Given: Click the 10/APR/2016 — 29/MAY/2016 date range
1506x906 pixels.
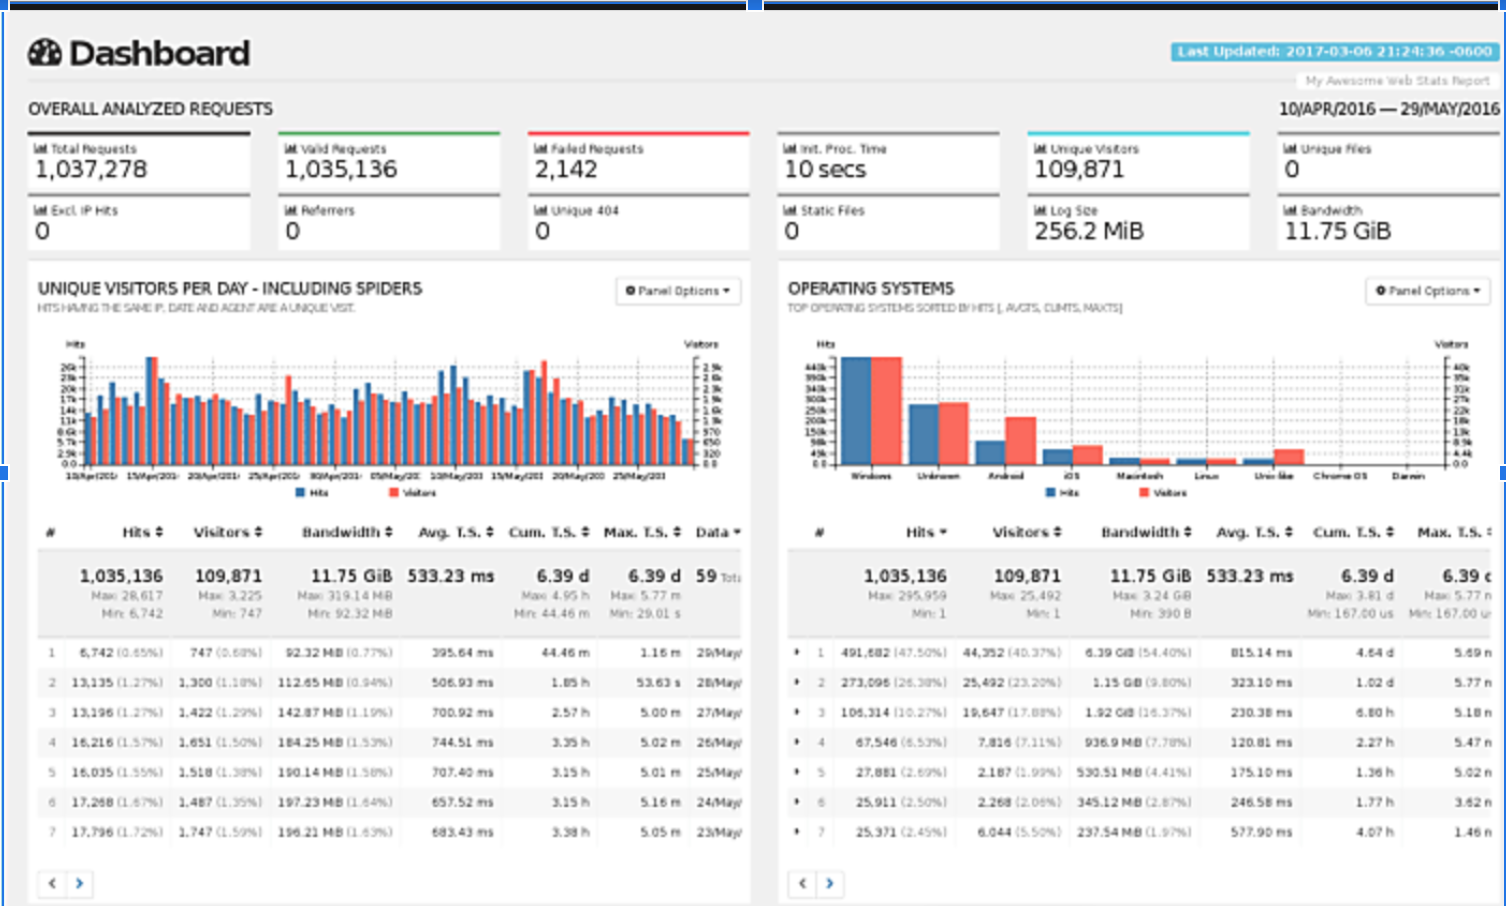Looking at the screenshot, I should pyautogui.click(x=1389, y=109).
